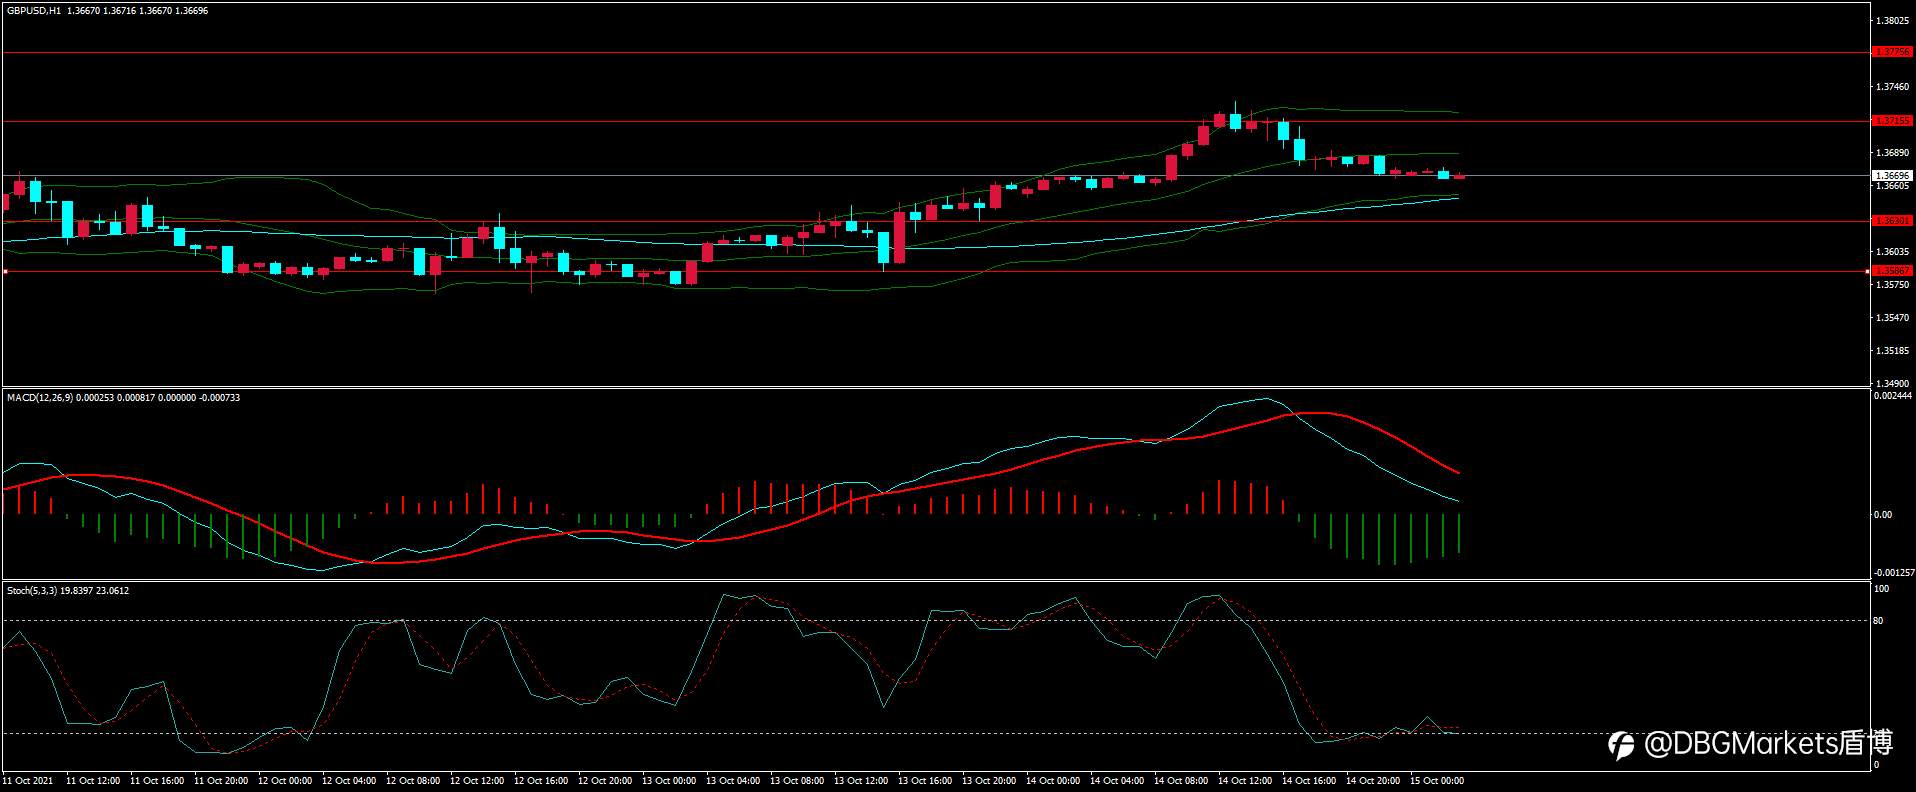This screenshot has width=1916, height=792.
Task: Click the 1.35185 price scale value
Action: pyautogui.click(x=1893, y=351)
